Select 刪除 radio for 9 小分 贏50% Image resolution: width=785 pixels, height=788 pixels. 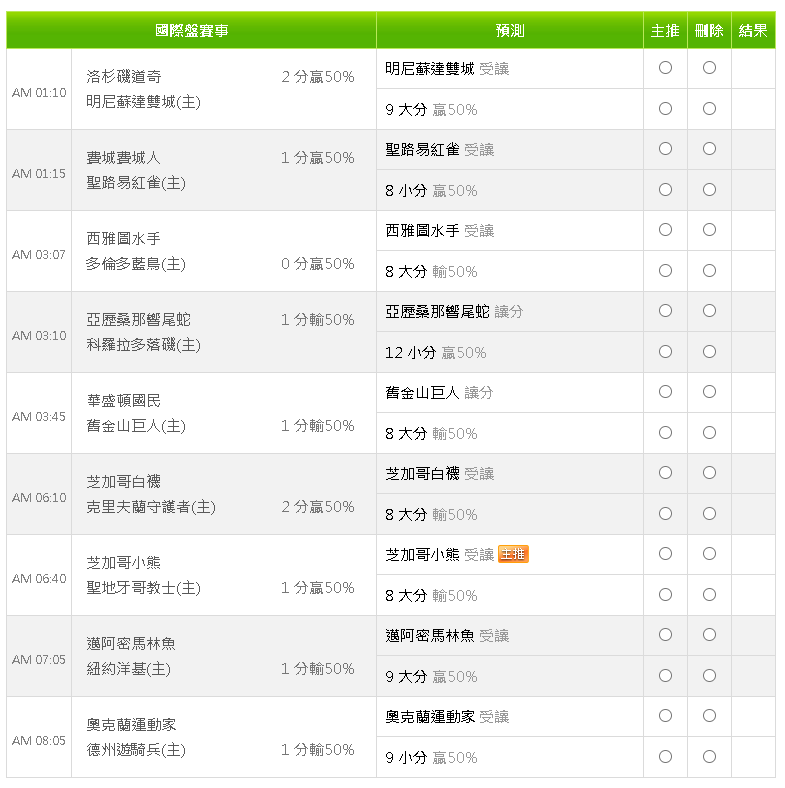[709, 756]
